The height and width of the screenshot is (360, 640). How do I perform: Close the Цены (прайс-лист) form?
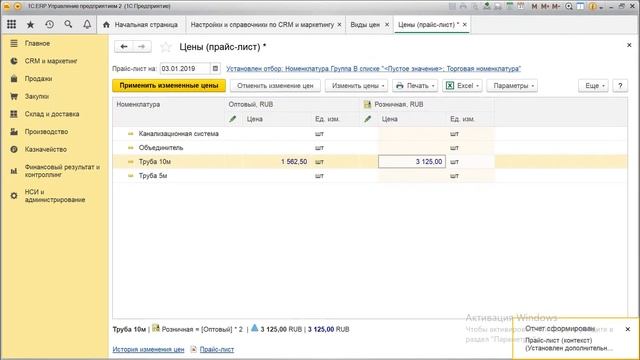[629, 45]
